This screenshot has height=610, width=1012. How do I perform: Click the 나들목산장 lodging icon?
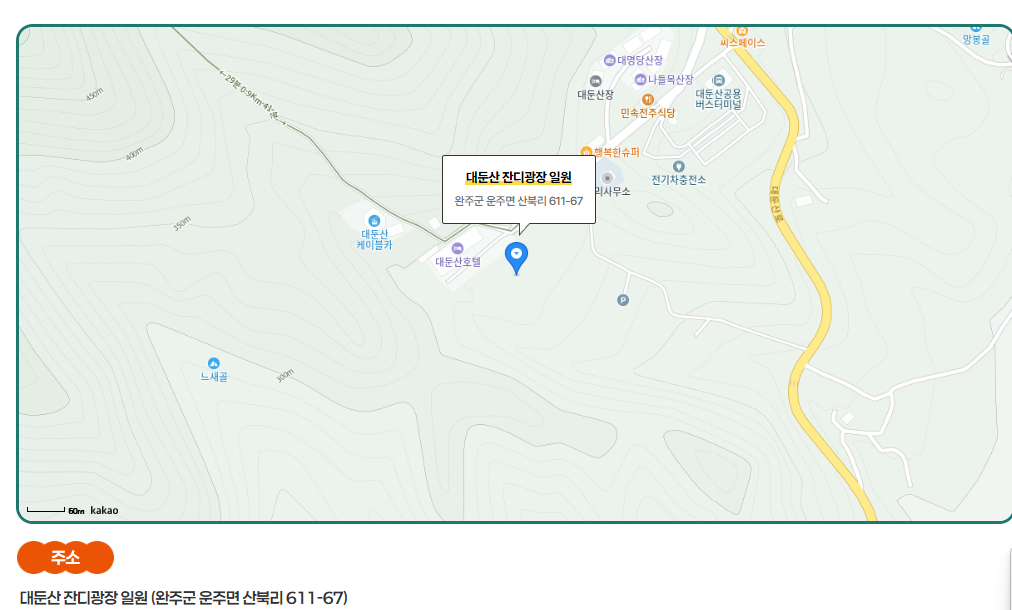coord(640,79)
